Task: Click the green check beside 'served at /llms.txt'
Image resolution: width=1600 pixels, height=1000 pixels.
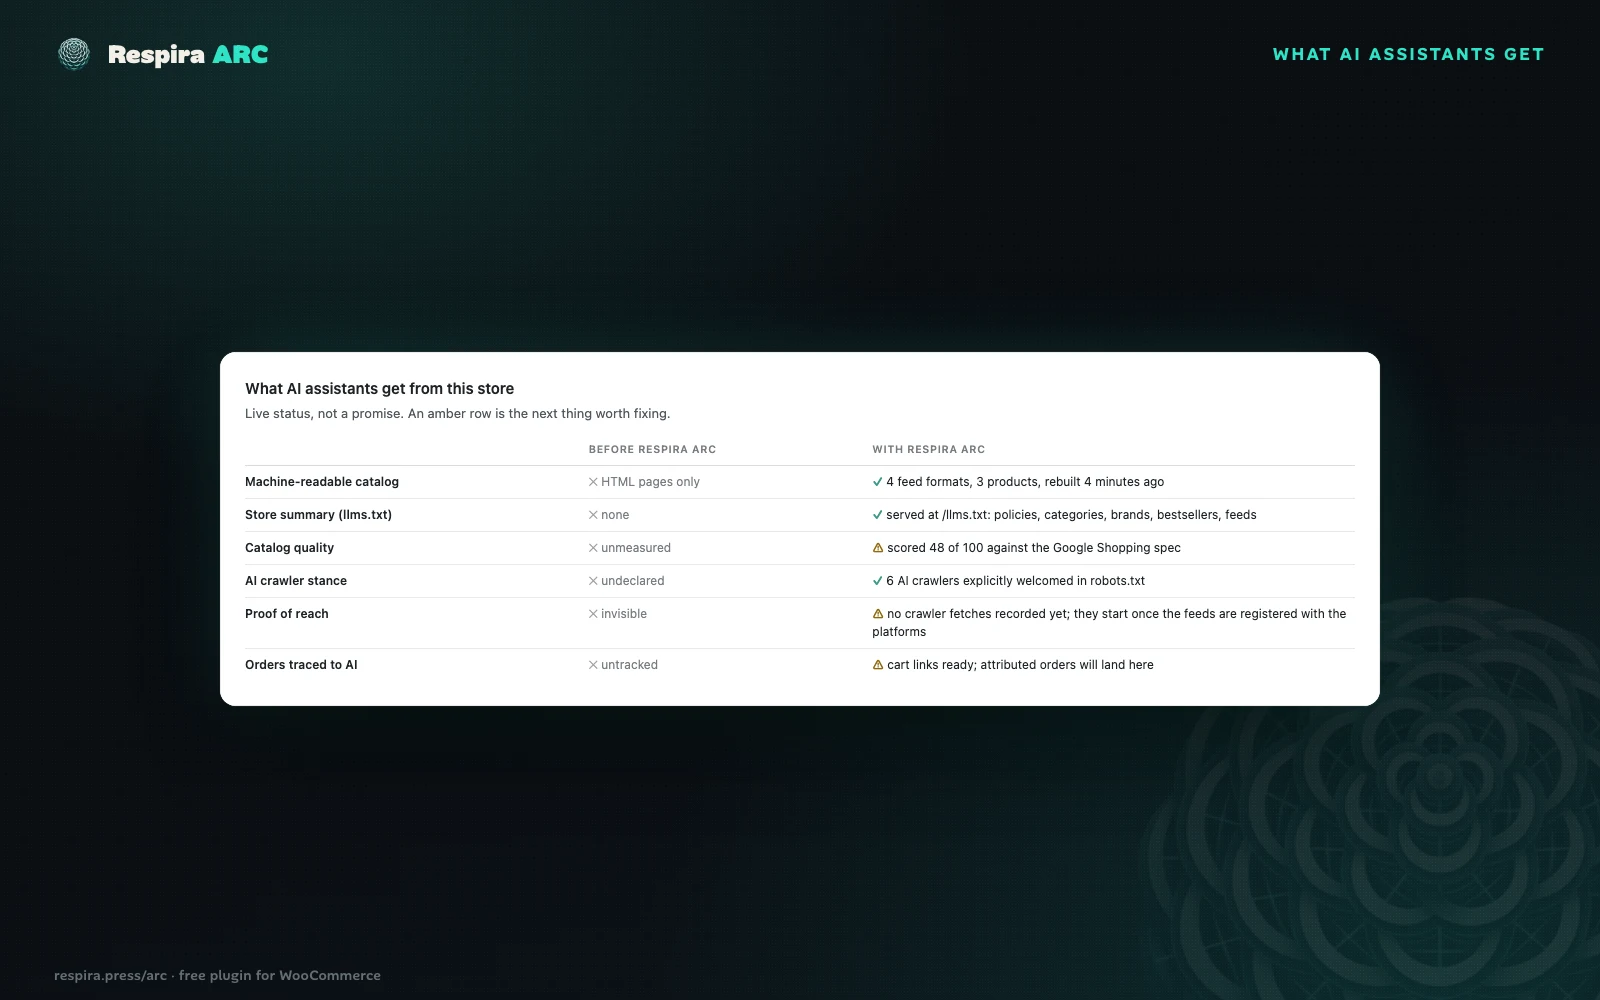Action: click(x=877, y=515)
